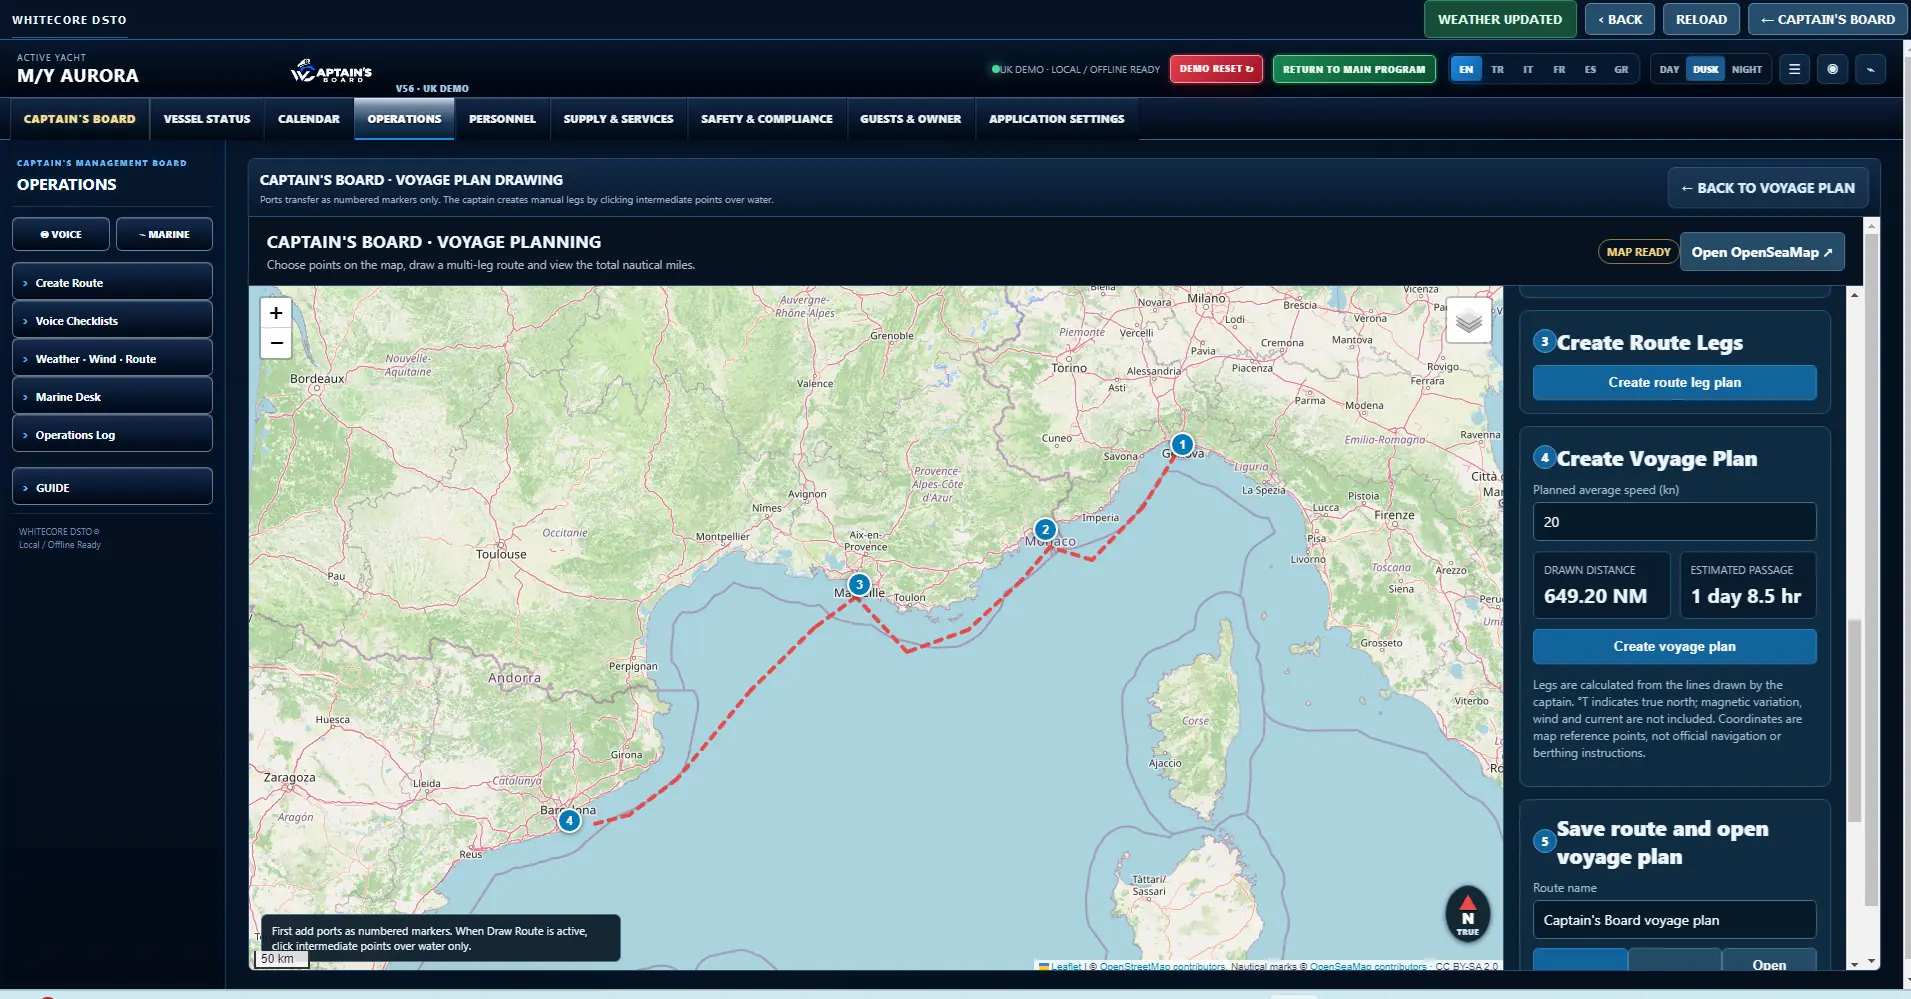The height and width of the screenshot is (999, 1911).
Task: Go Back to Voyage Plan
Action: 1768,188
